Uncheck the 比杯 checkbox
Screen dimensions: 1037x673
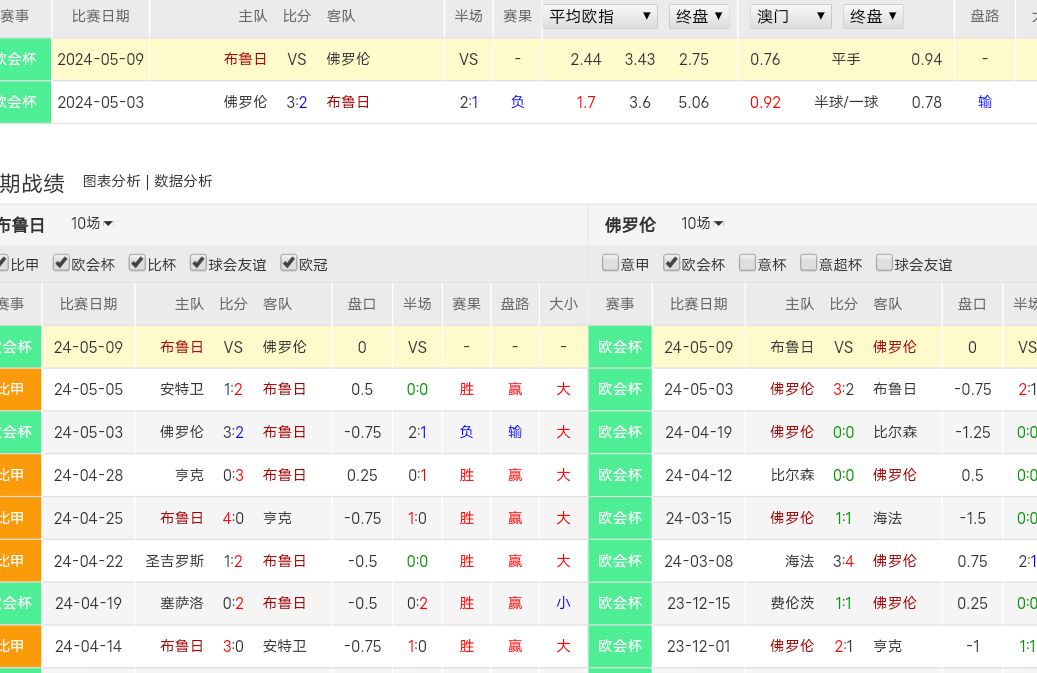pyautogui.click(x=138, y=263)
